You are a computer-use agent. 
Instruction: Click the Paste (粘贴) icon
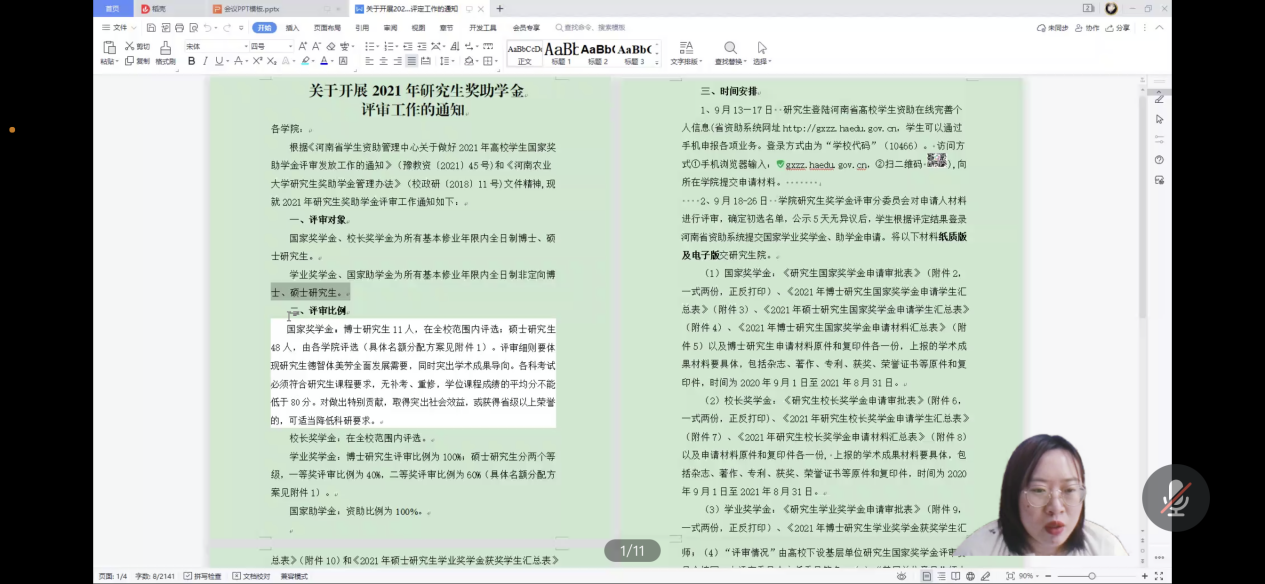[108, 48]
